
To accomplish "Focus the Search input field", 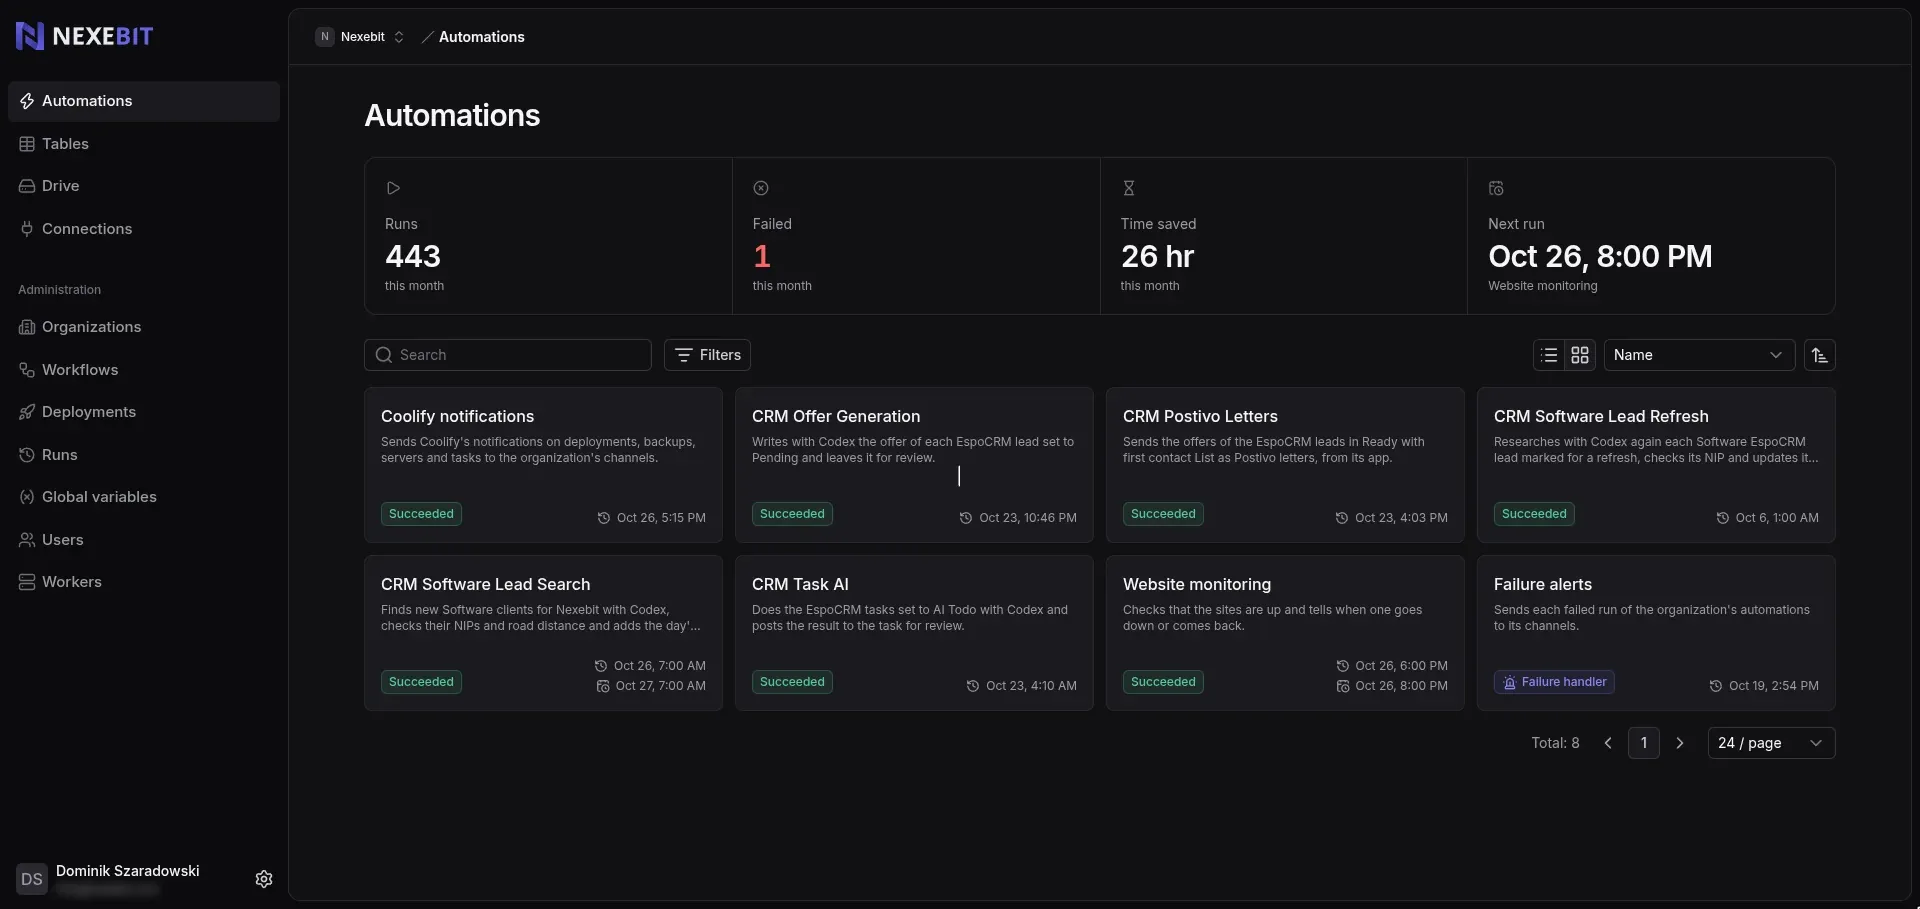I will [508, 355].
